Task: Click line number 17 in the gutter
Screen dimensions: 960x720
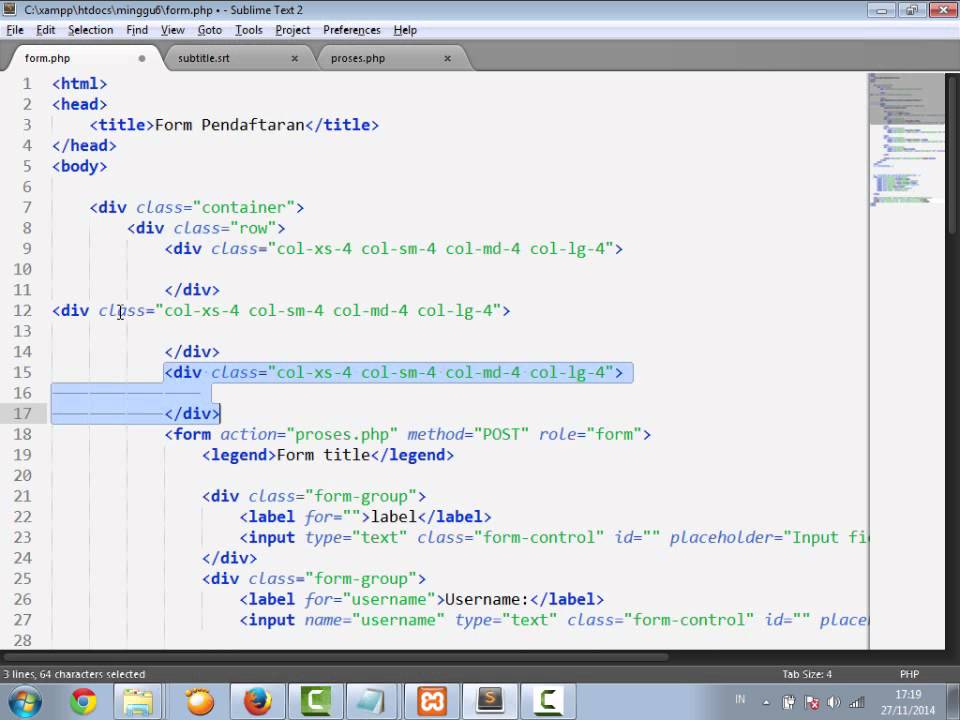Action: (23, 413)
